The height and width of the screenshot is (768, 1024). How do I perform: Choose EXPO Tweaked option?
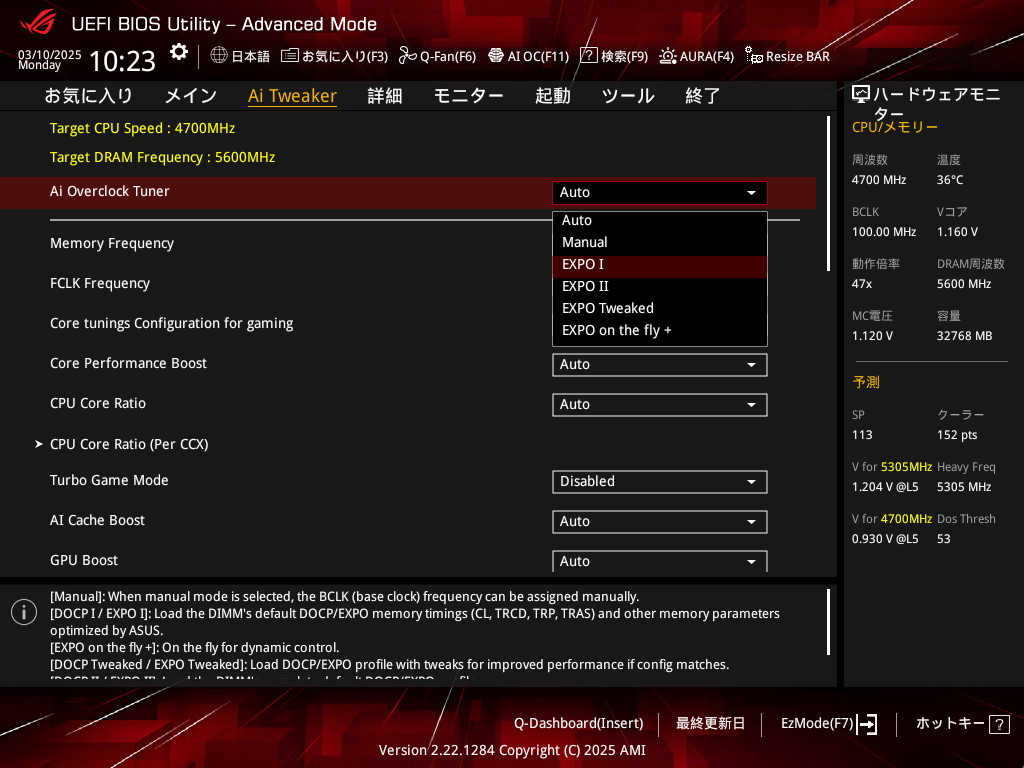click(660, 308)
